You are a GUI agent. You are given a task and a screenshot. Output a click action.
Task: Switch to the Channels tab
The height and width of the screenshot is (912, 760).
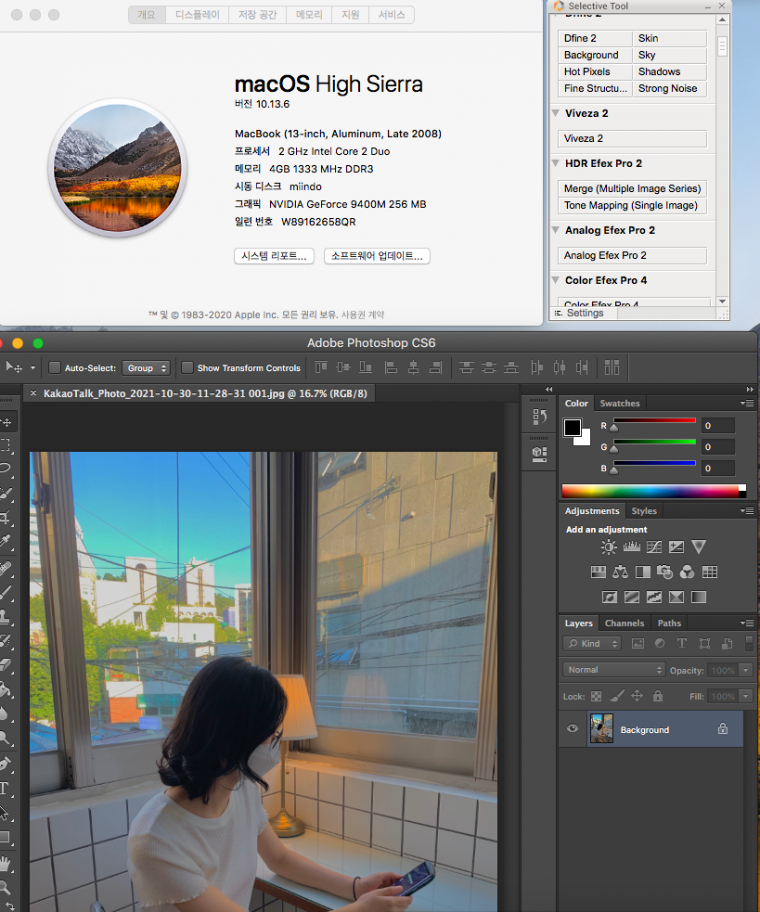pyautogui.click(x=625, y=623)
